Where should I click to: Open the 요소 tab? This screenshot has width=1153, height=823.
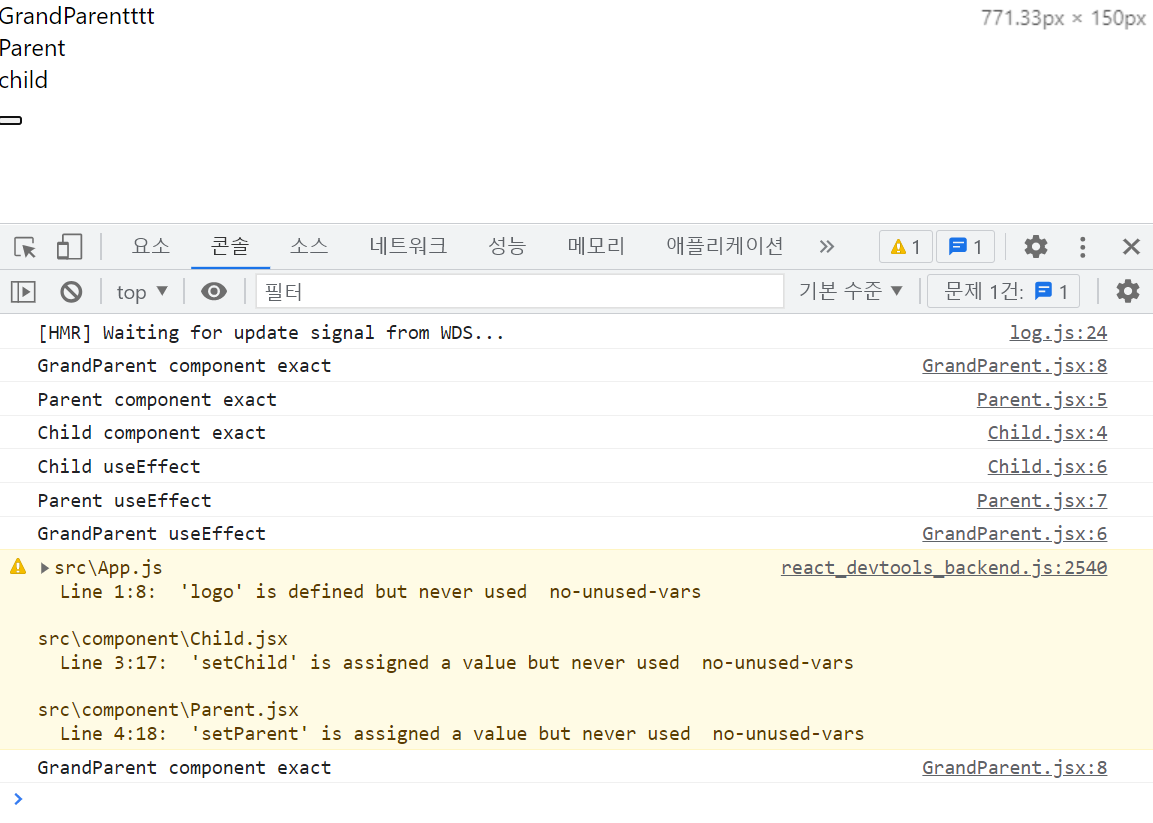[x=151, y=246]
